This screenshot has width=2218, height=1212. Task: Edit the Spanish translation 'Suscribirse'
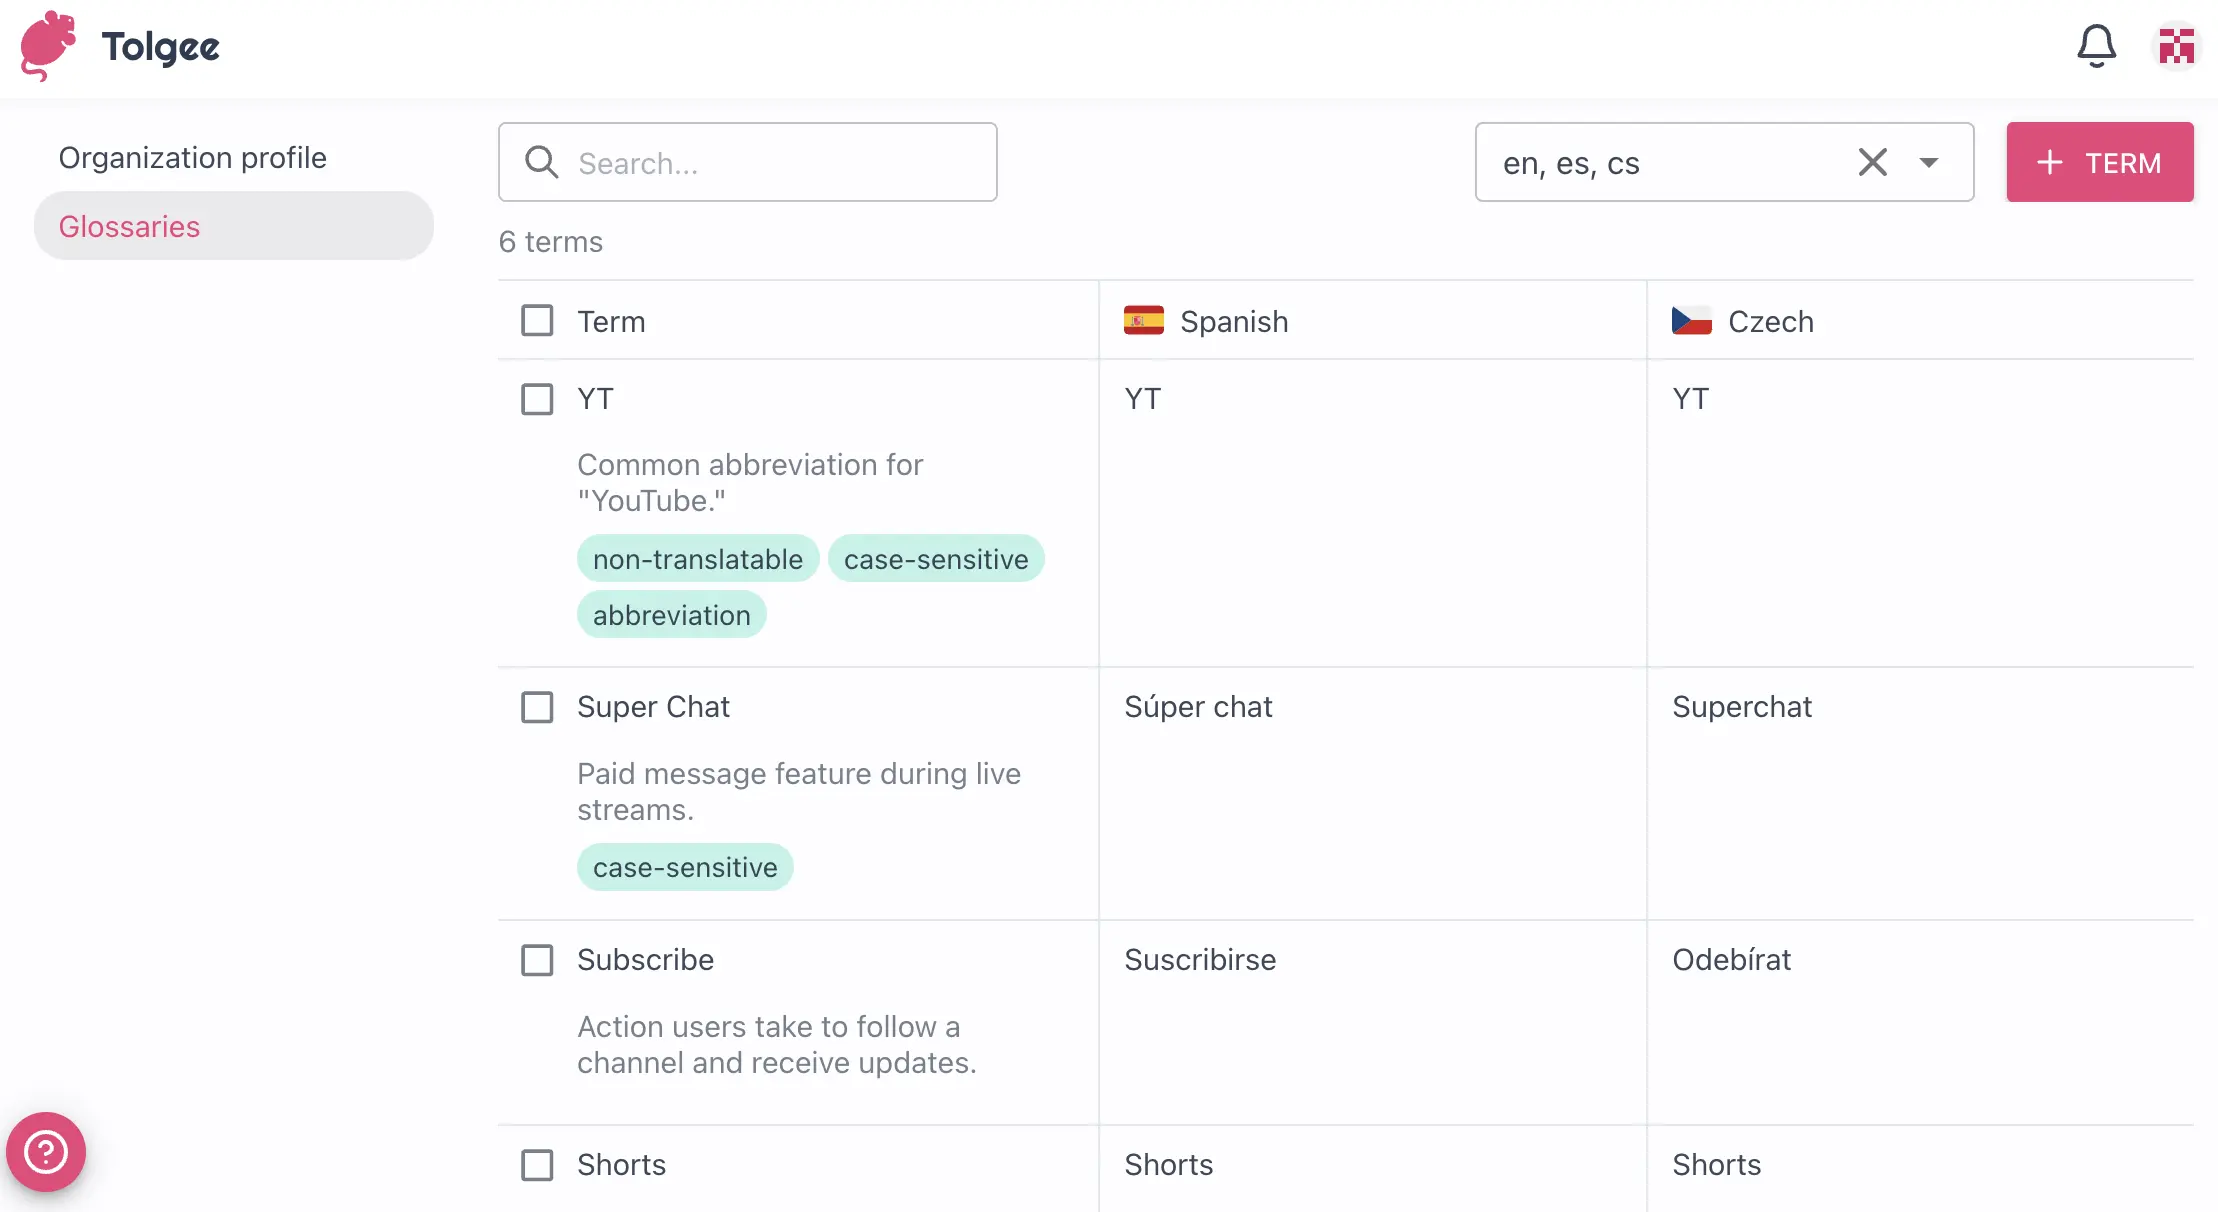pyautogui.click(x=1200, y=960)
